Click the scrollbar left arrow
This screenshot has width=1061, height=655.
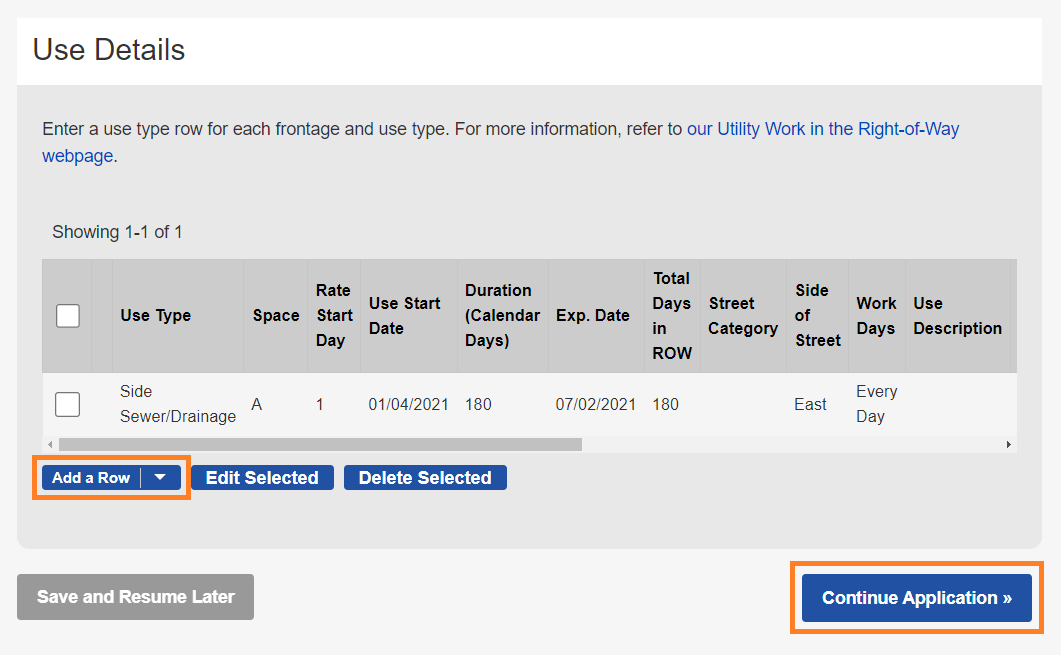pyautogui.click(x=50, y=444)
